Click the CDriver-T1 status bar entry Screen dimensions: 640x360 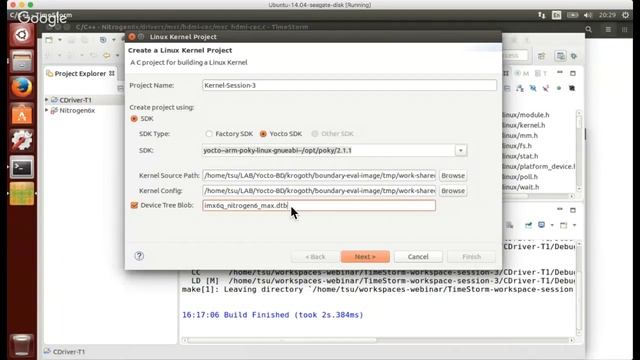[x=64, y=351]
